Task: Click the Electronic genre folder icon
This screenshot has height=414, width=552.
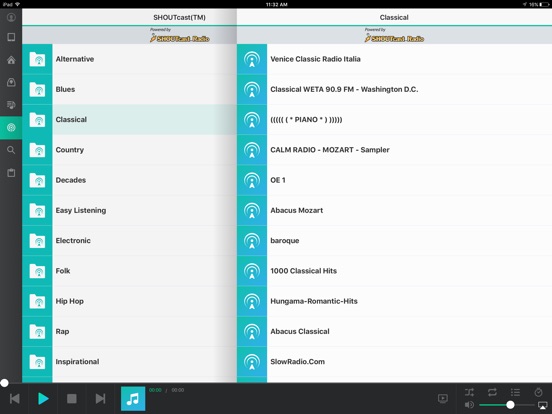Action: tap(37, 241)
